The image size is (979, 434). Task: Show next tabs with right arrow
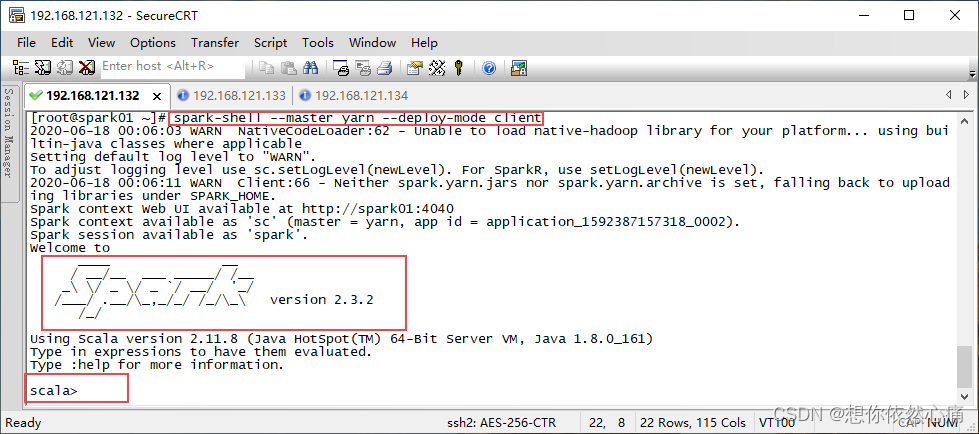click(967, 95)
